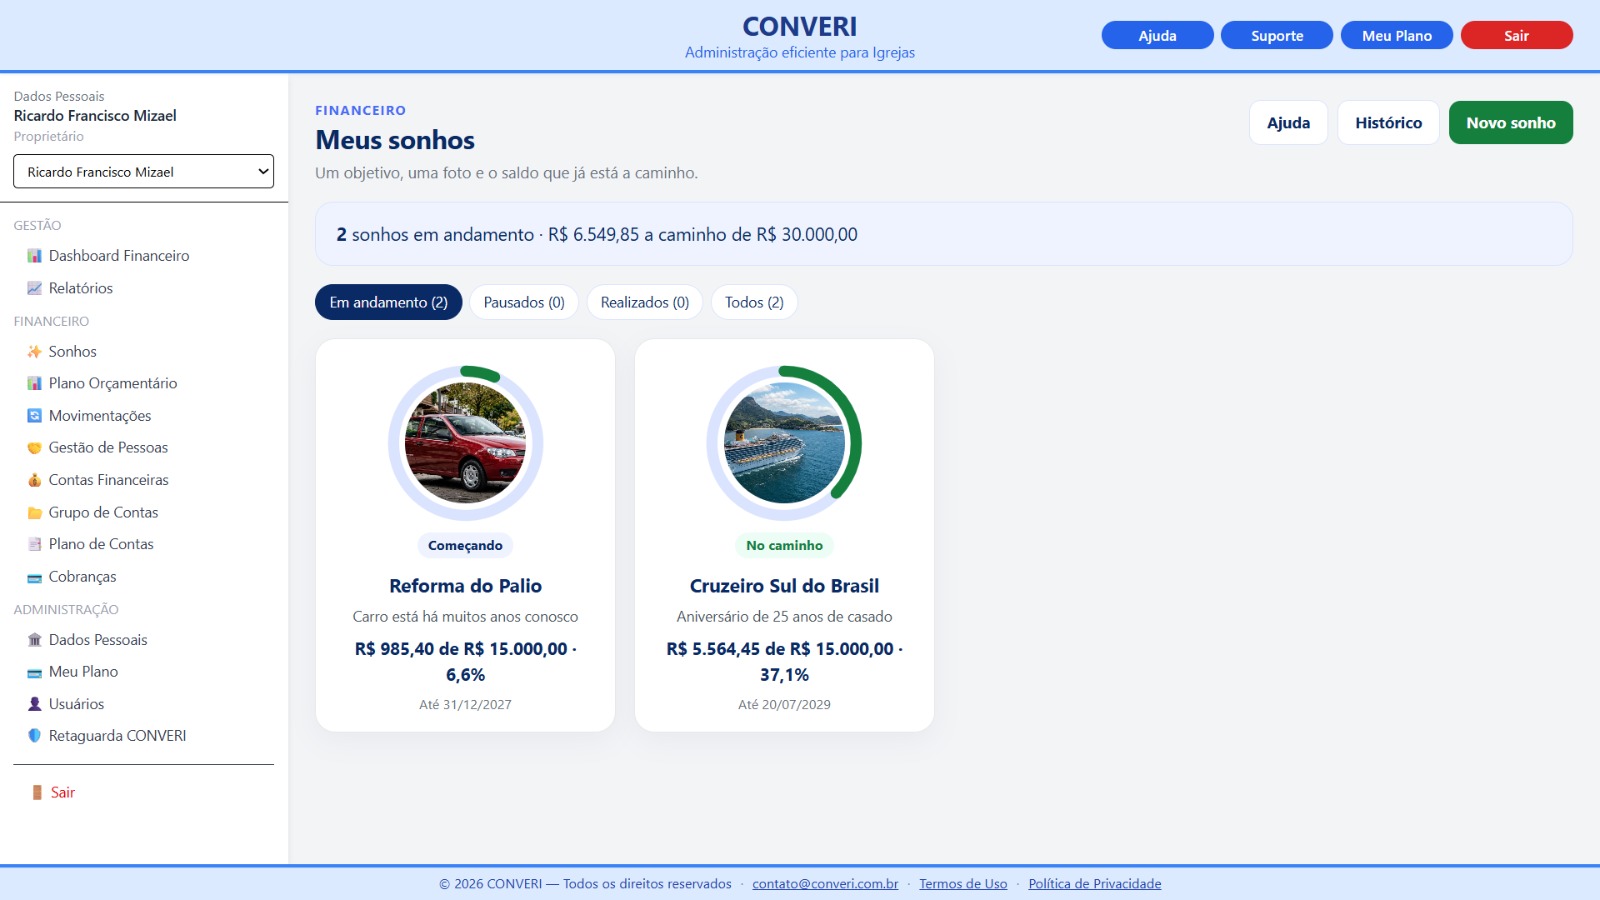Select the Sonhos sidebar label
Viewport: 1600px width, 900px height.
tap(73, 352)
